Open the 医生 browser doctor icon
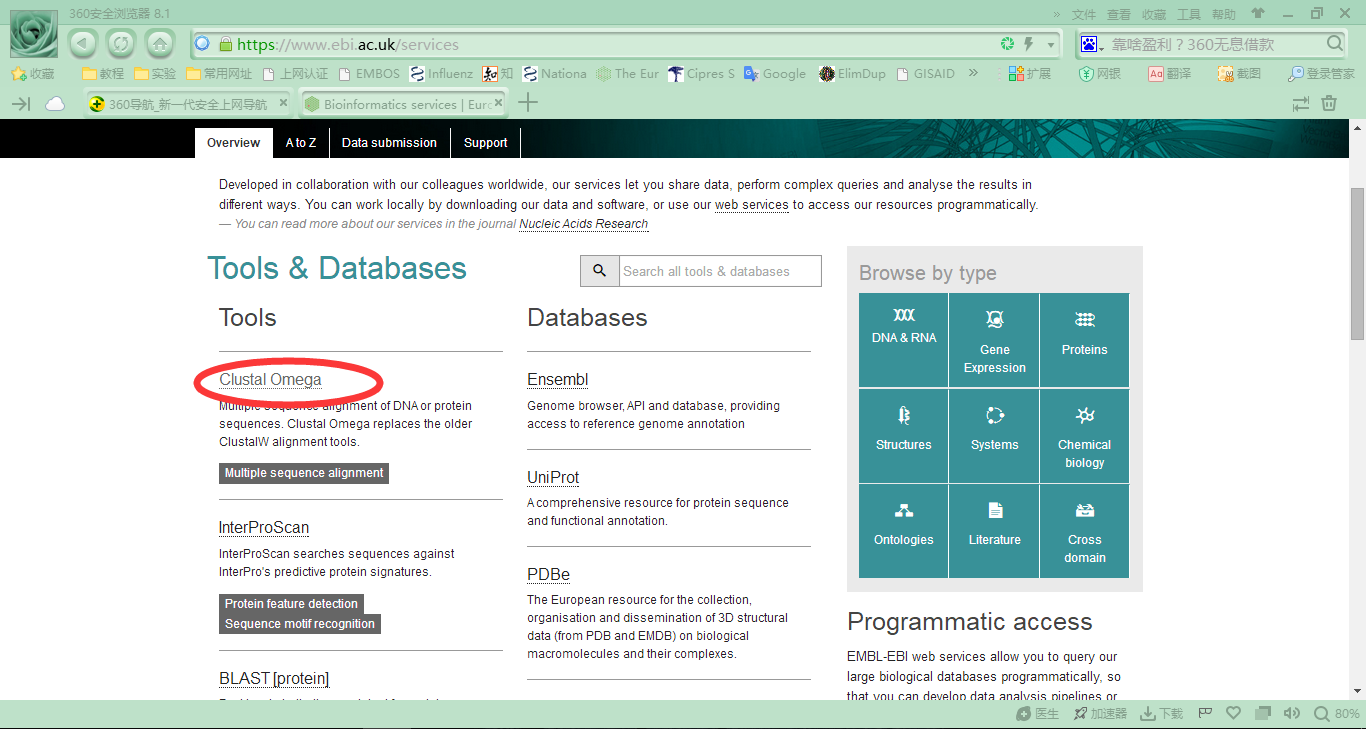1366x729 pixels. (1037, 714)
